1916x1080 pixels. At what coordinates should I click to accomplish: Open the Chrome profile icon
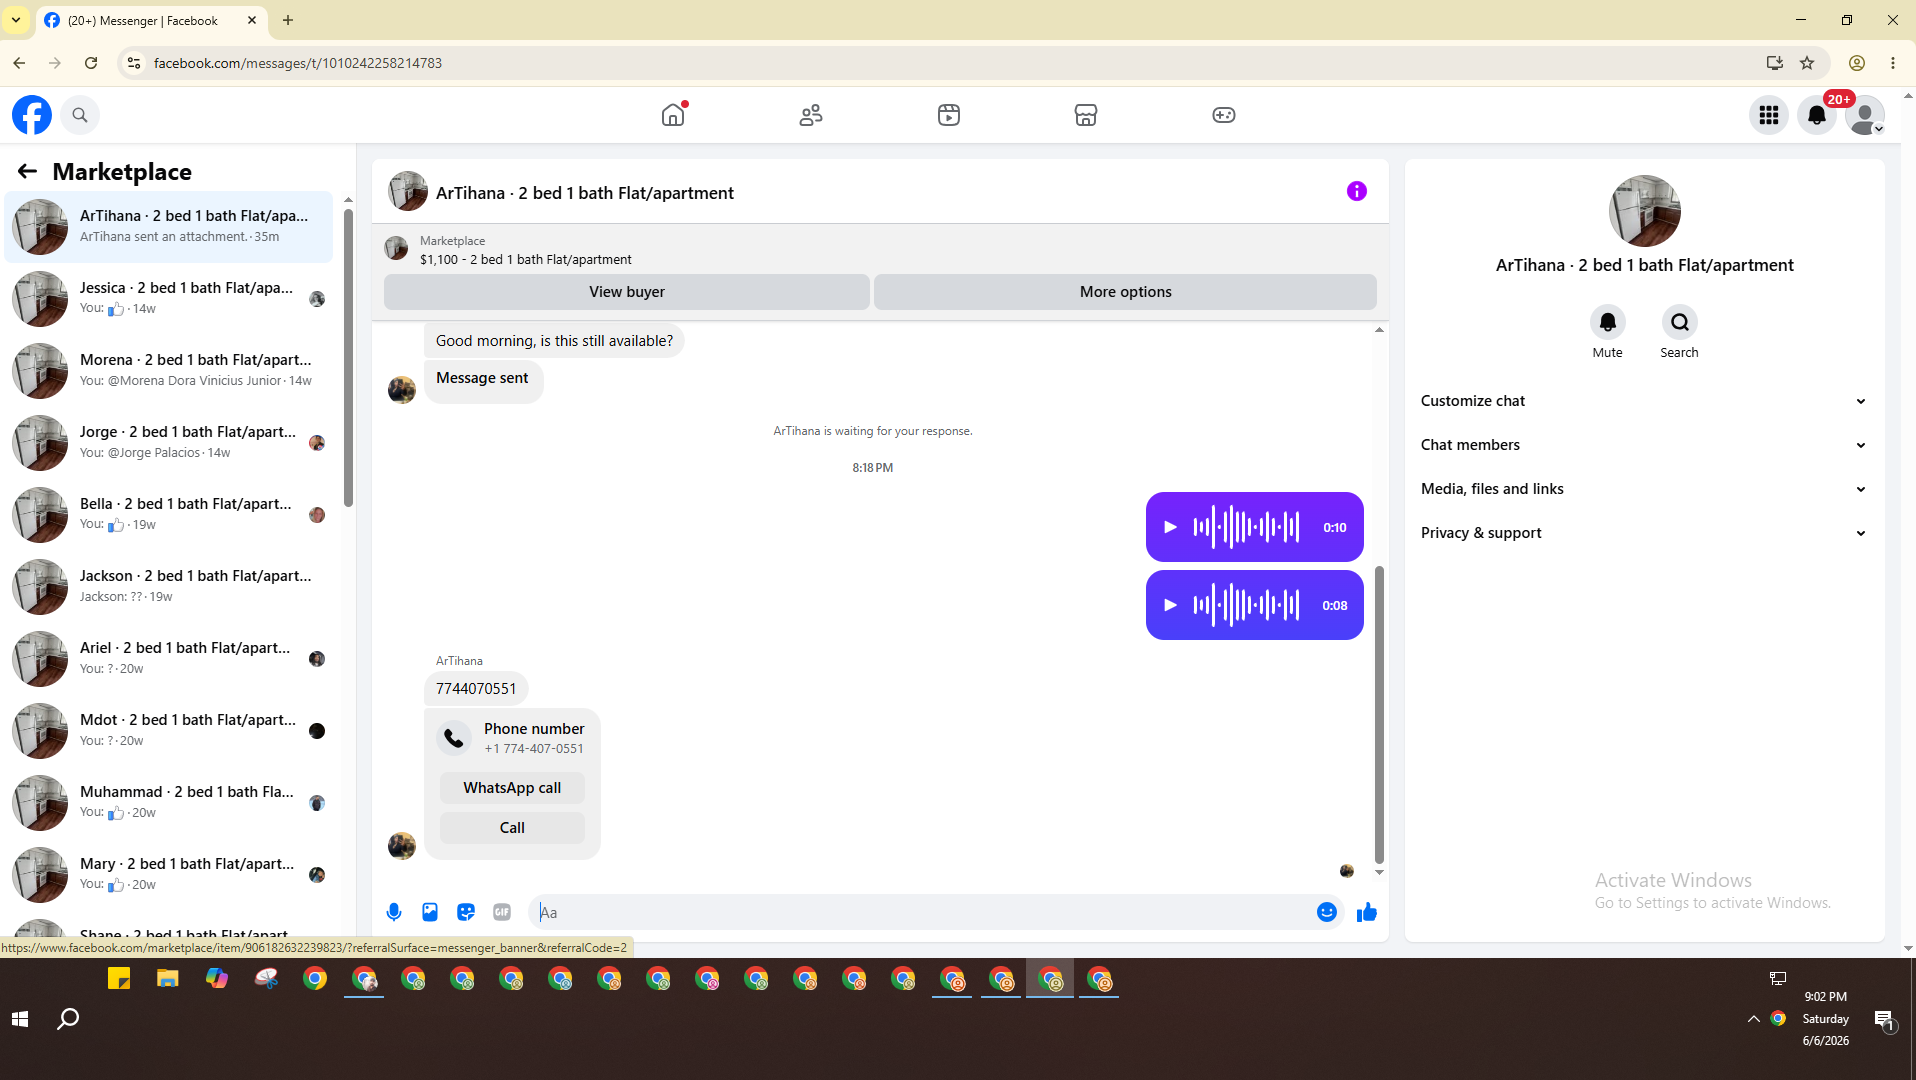1857,63
